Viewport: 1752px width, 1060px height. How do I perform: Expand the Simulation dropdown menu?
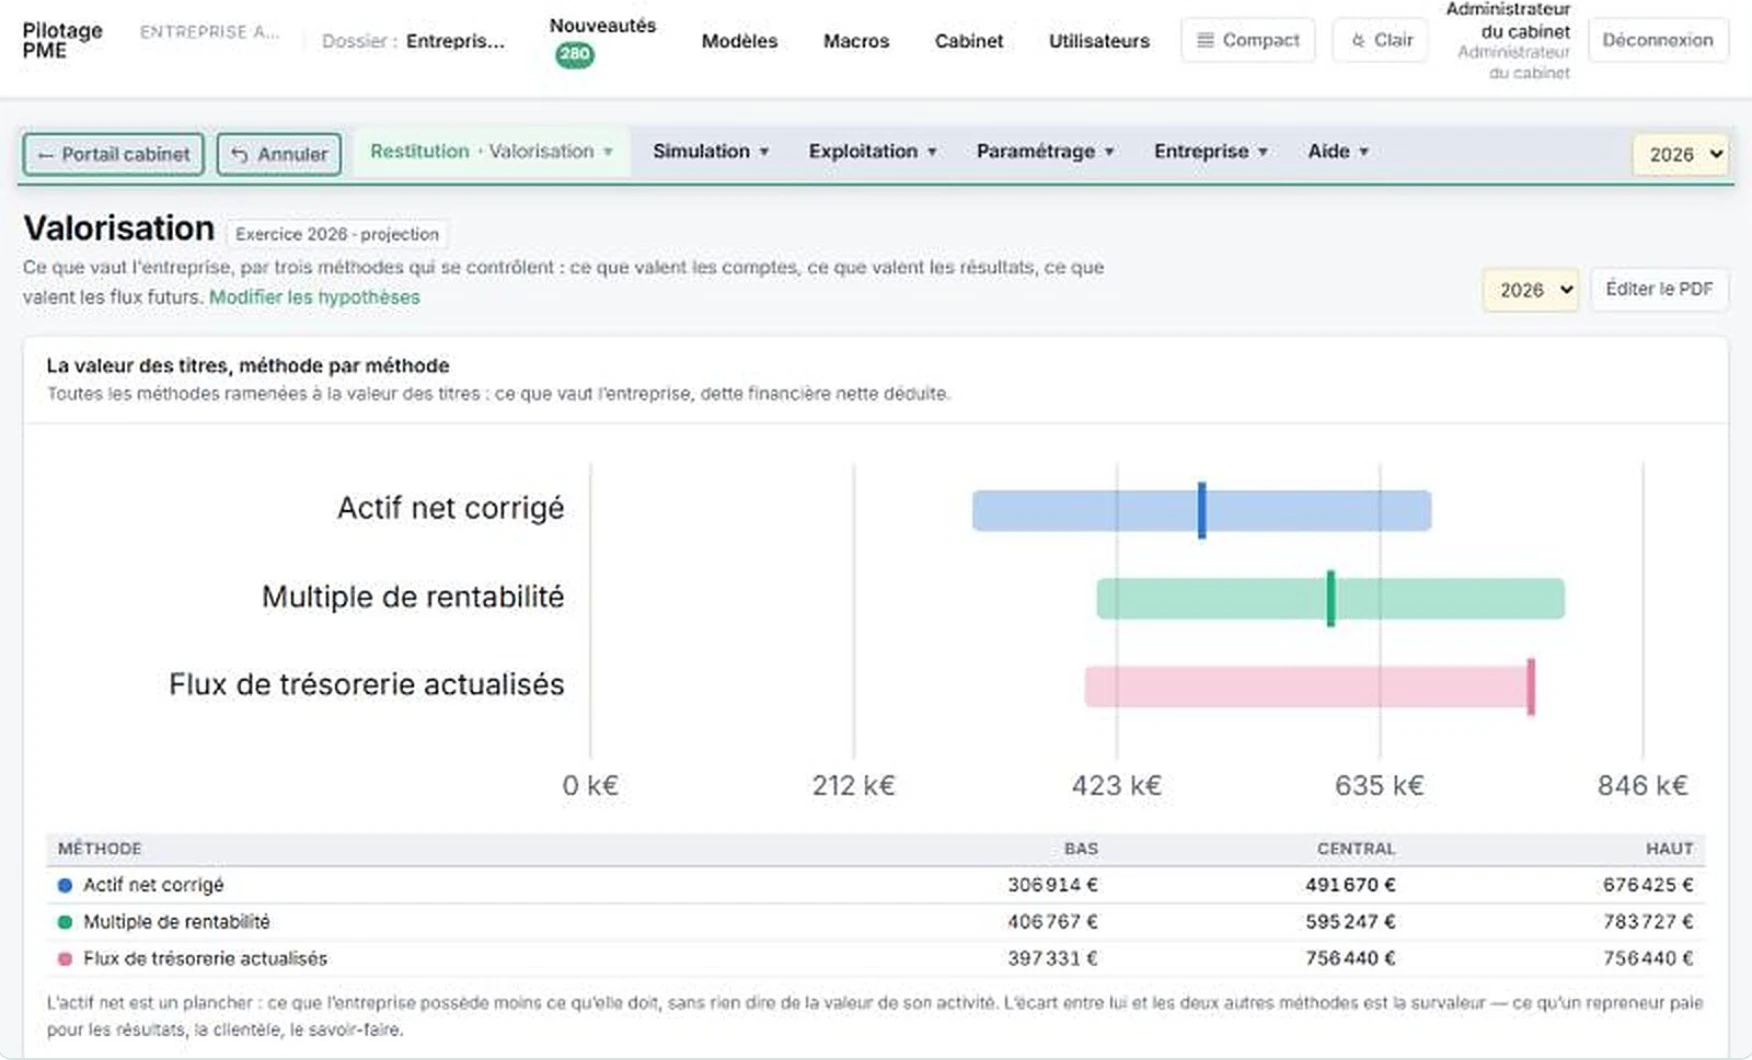[x=711, y=151]
